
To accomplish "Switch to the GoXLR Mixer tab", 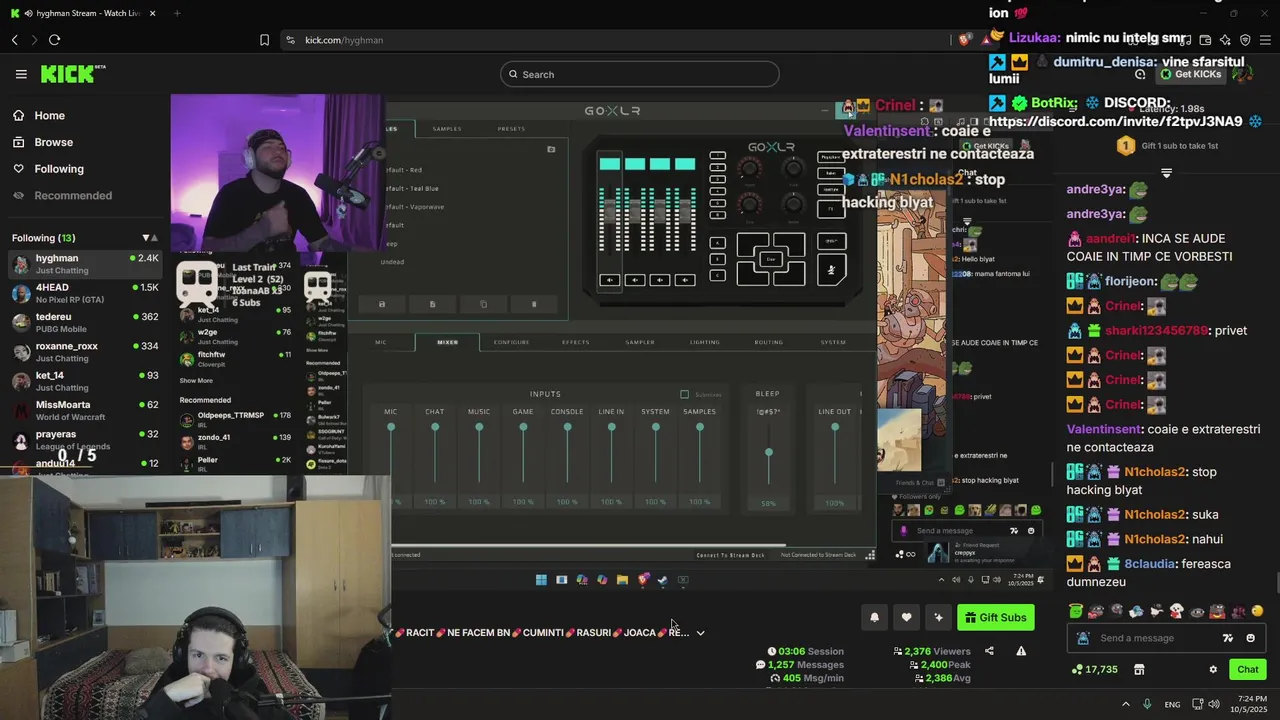I will pyautogui.click(x=447, y=342).
